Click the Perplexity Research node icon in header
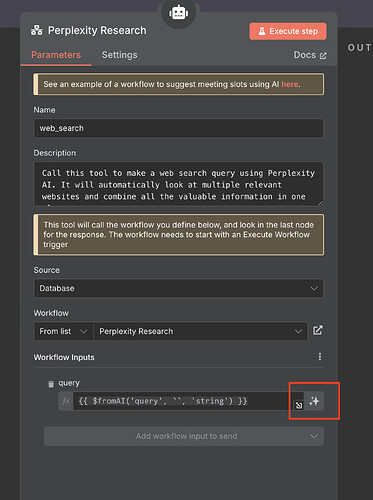Screen dimensions: 373x500 (37, 30)
